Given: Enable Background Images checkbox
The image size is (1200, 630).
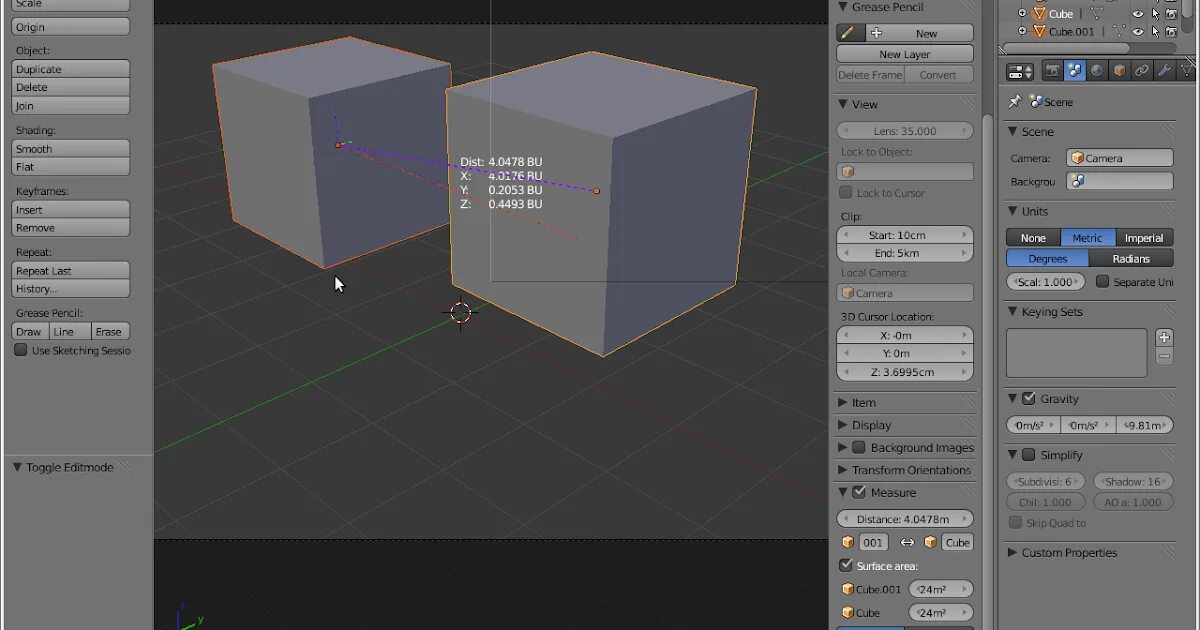Looking at the screenshot, I should pos(858,447).
